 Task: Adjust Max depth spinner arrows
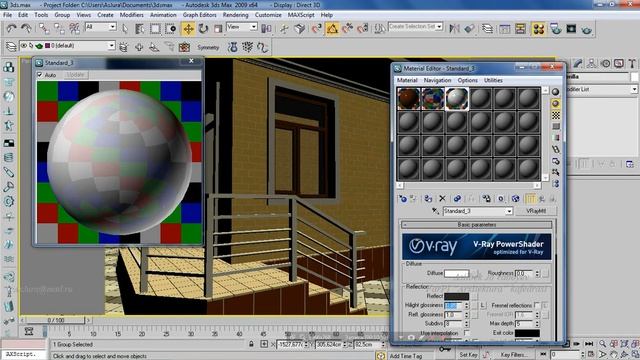(537, 324)
